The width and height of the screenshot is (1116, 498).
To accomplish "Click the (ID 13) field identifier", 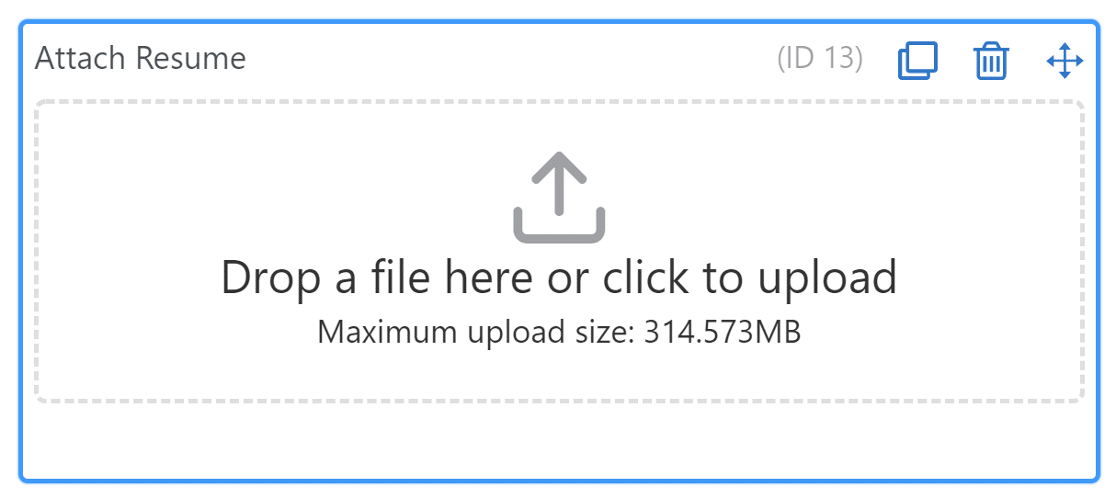I will click(x=820, y=58).
